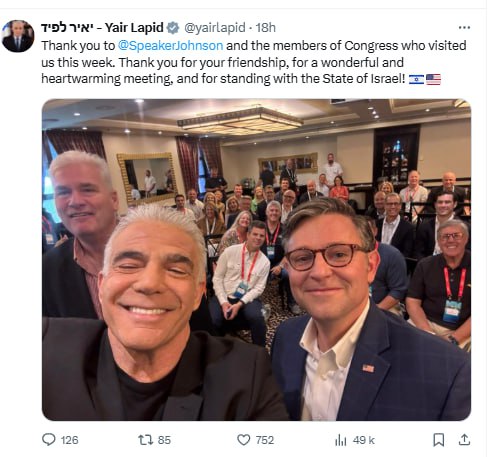This screenshot has height=457, width=488.
Task: Click the @yairlapid handle
Action: tap(215, 28)
